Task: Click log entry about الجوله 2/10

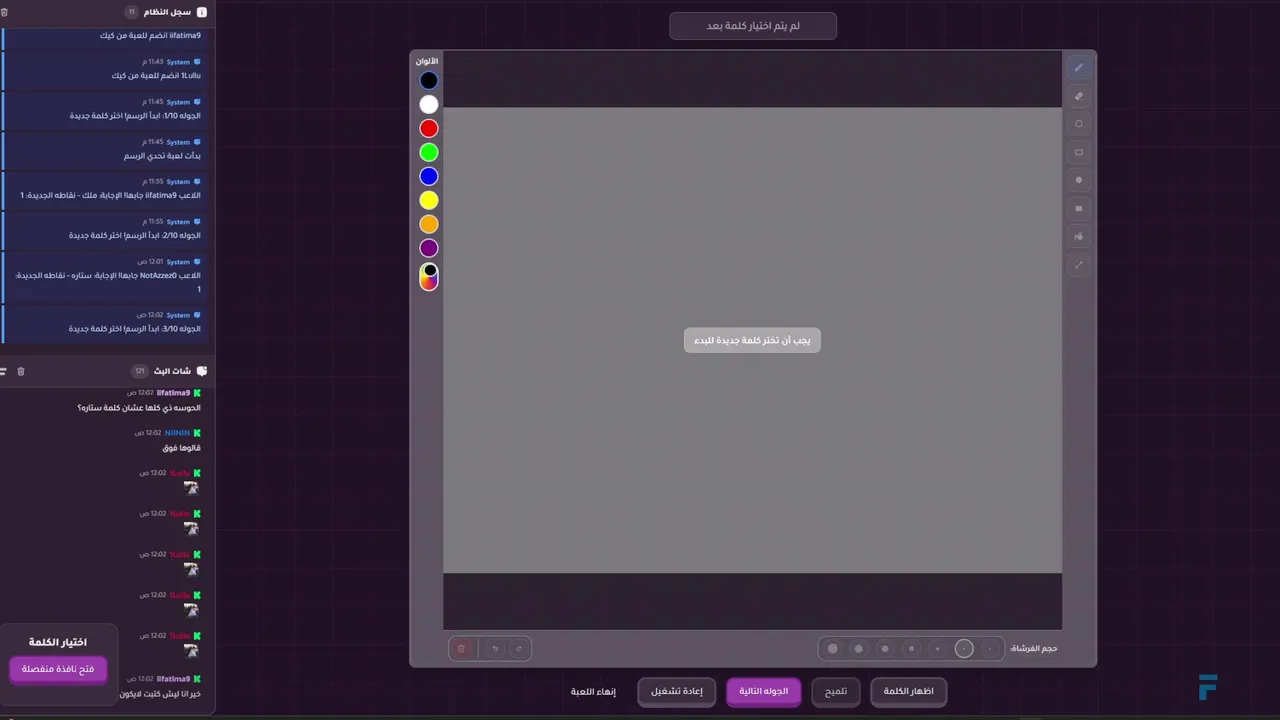Action: (106, 229)
